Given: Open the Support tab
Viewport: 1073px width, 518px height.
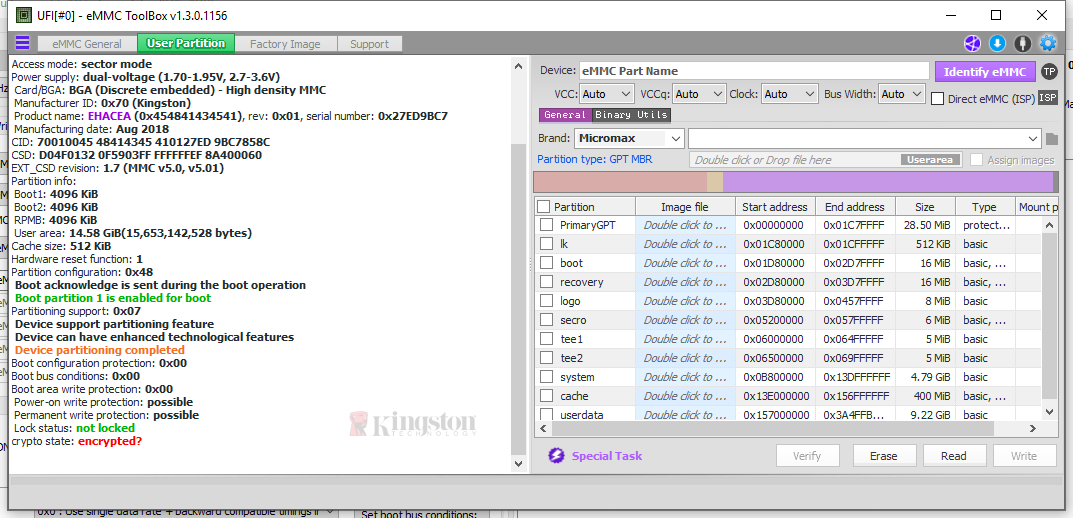Looking at the screenshot, I should [x=370, y=44].
